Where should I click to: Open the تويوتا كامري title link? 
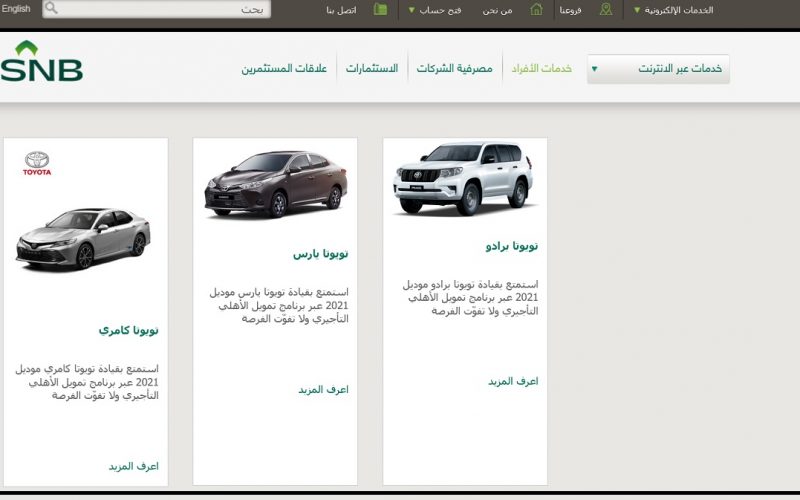(x=129, y=331)
